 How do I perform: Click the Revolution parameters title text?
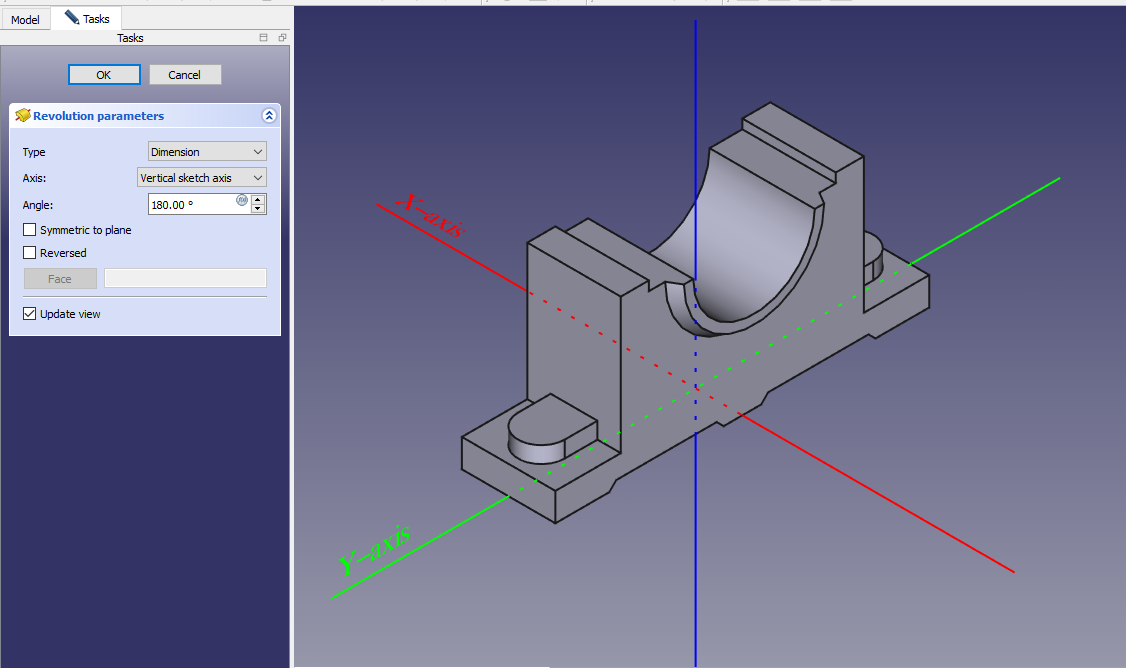click(x=98, y=116)
